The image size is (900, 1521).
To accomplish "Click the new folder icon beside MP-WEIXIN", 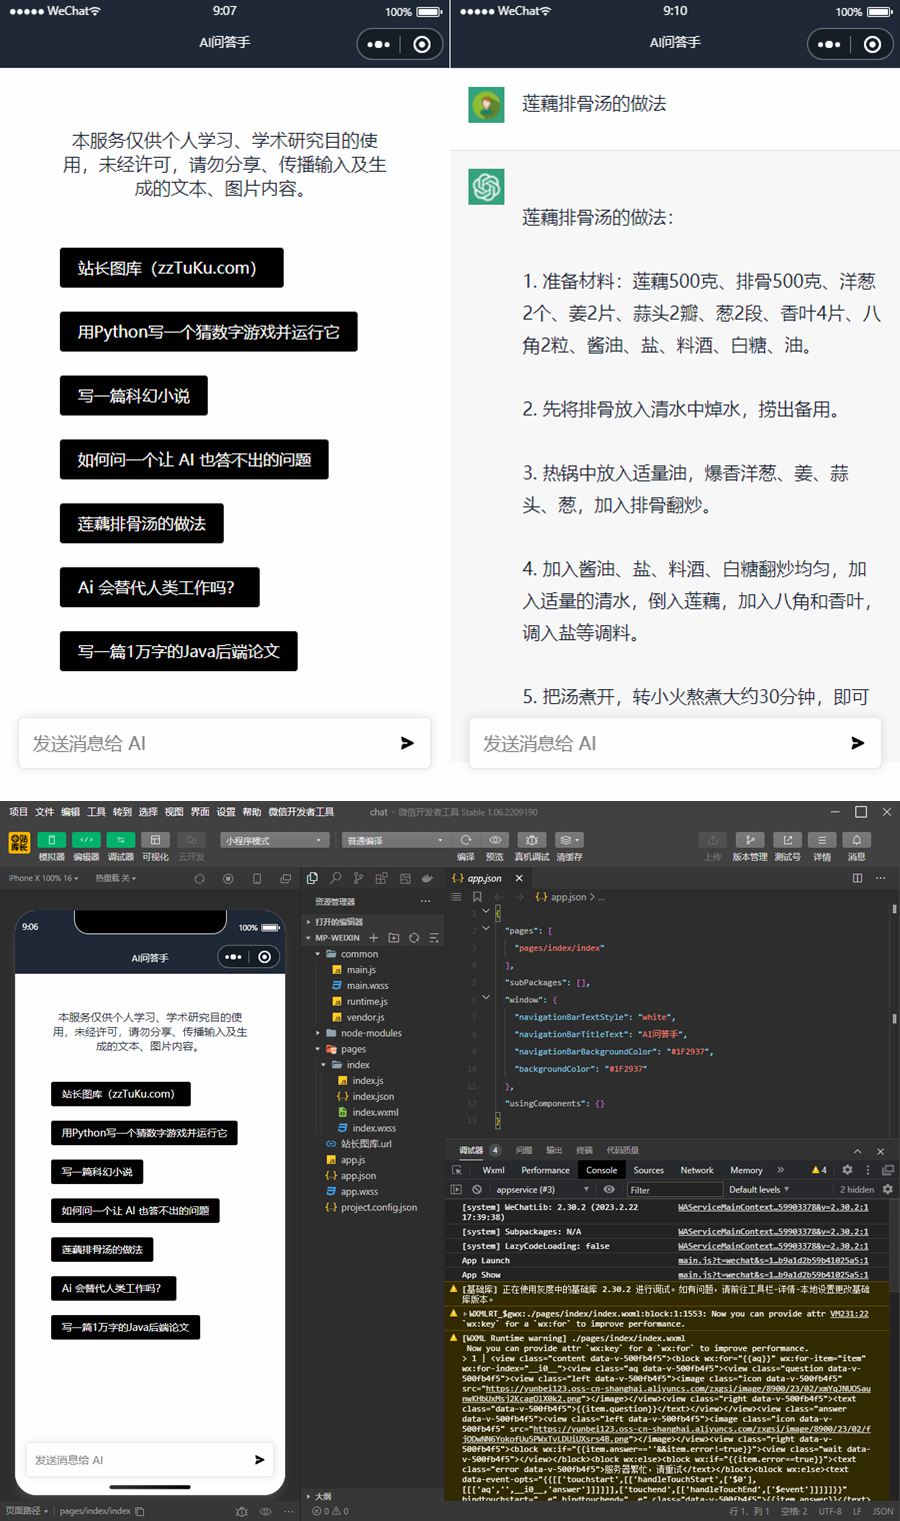I will point(394,938).
